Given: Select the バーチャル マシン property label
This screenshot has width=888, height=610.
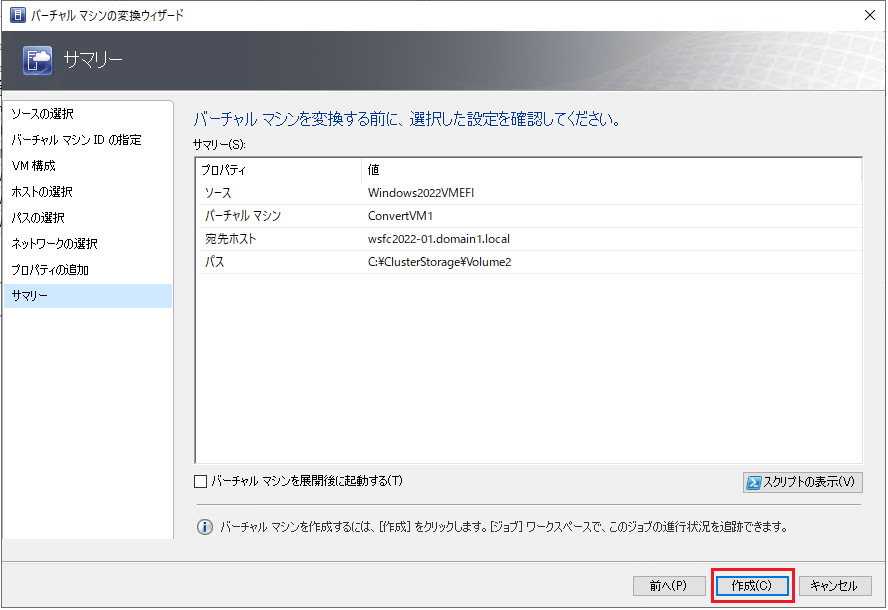Looking at the screenshot, I should 243,216.
